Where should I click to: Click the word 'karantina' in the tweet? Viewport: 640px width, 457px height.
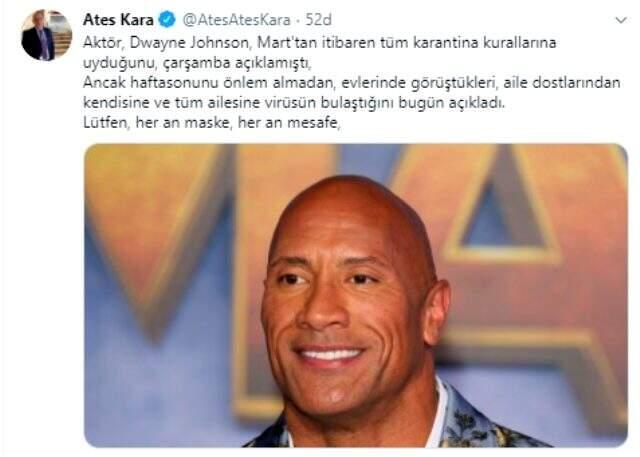pos(445,43)
